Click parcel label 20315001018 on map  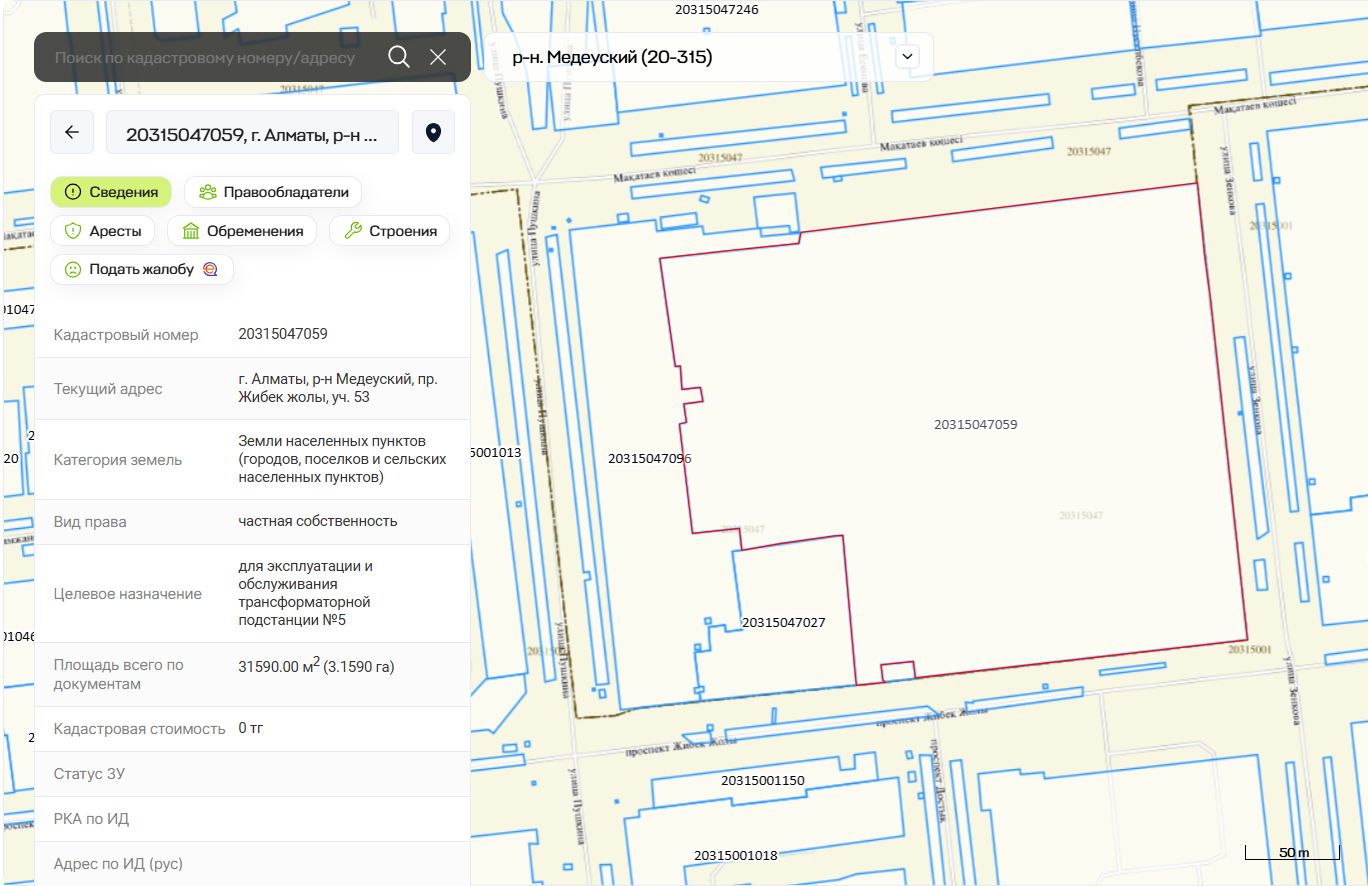735,856
